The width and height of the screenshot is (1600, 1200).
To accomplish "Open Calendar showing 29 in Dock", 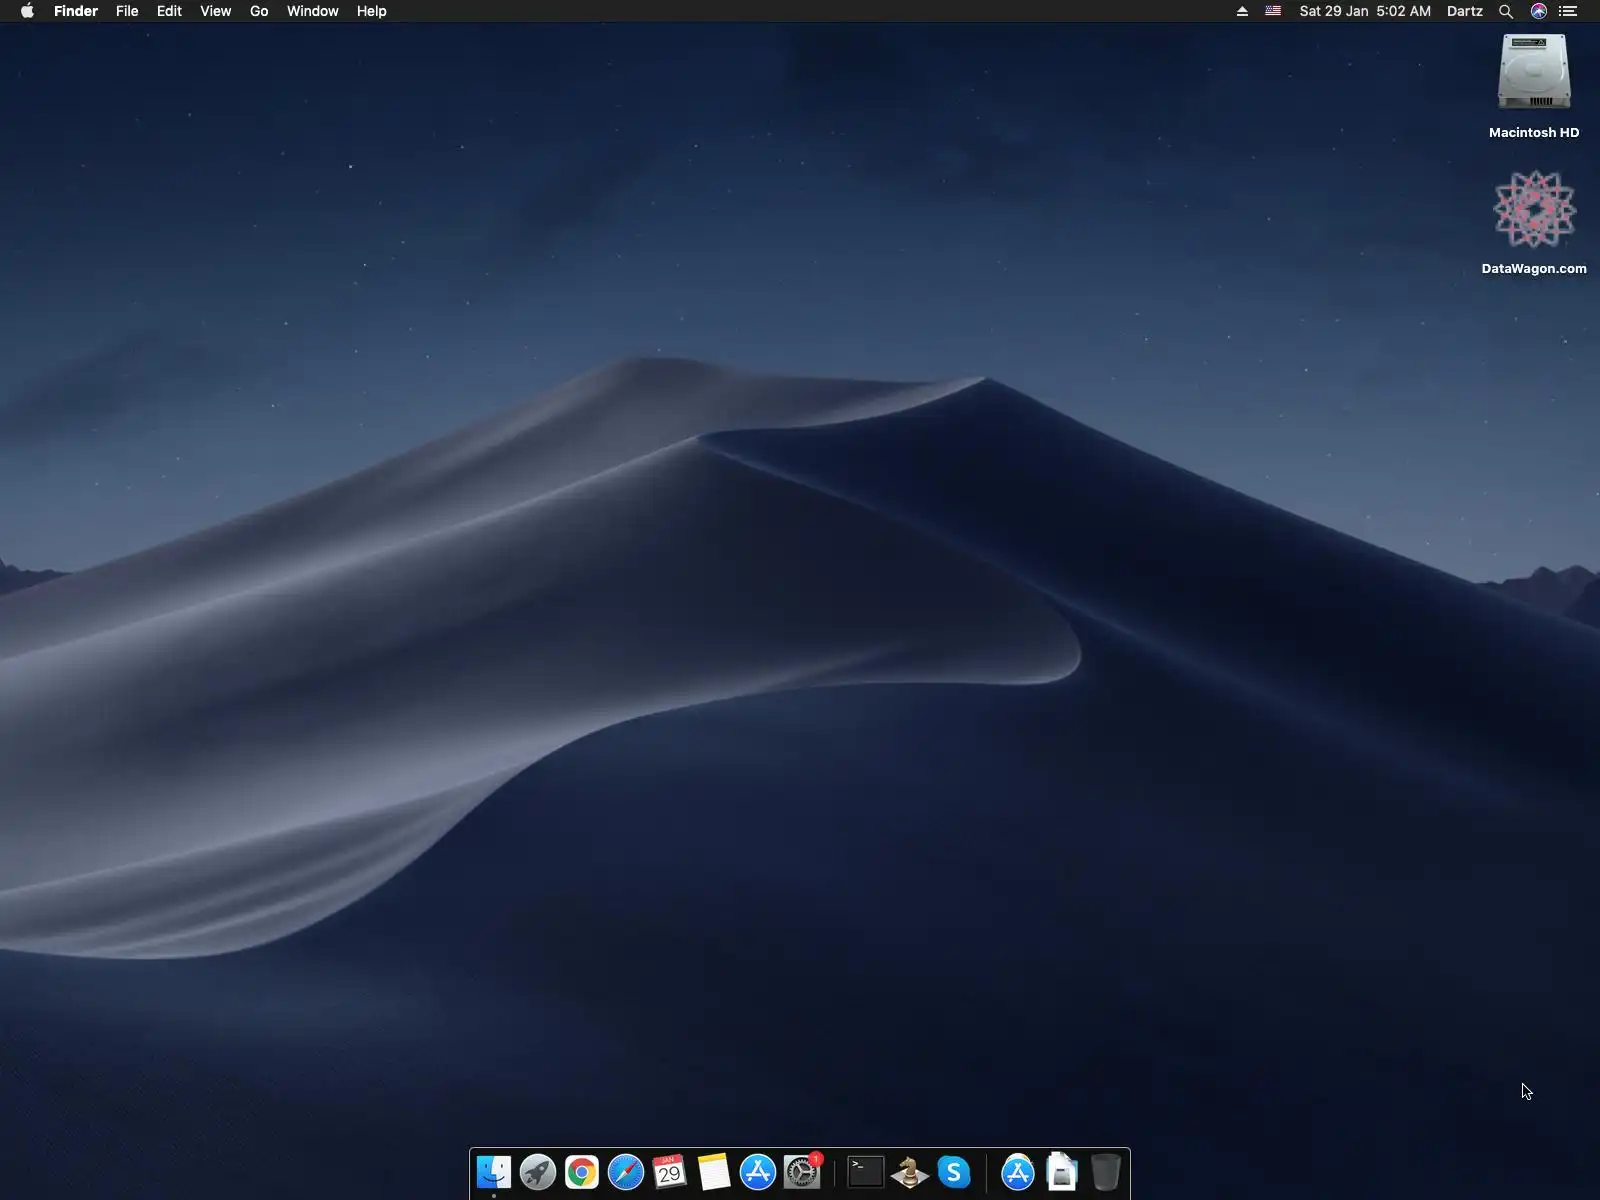I will tap(670, 1172).
